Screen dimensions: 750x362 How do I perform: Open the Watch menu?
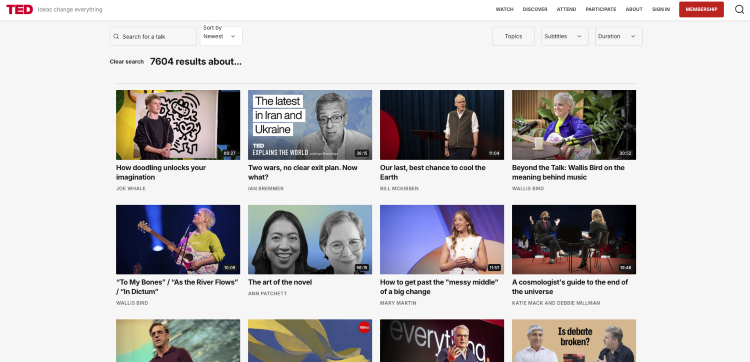click(504, 9)
